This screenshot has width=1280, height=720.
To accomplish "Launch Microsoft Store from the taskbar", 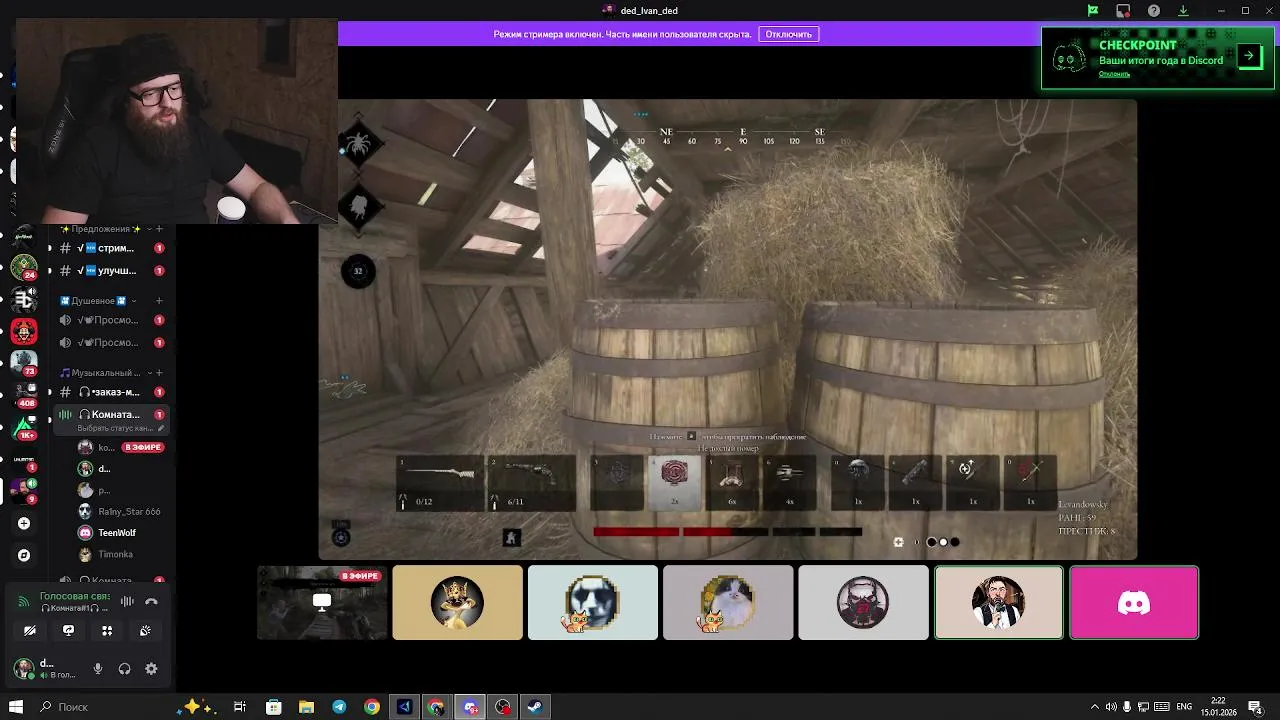I will point(273,707).
